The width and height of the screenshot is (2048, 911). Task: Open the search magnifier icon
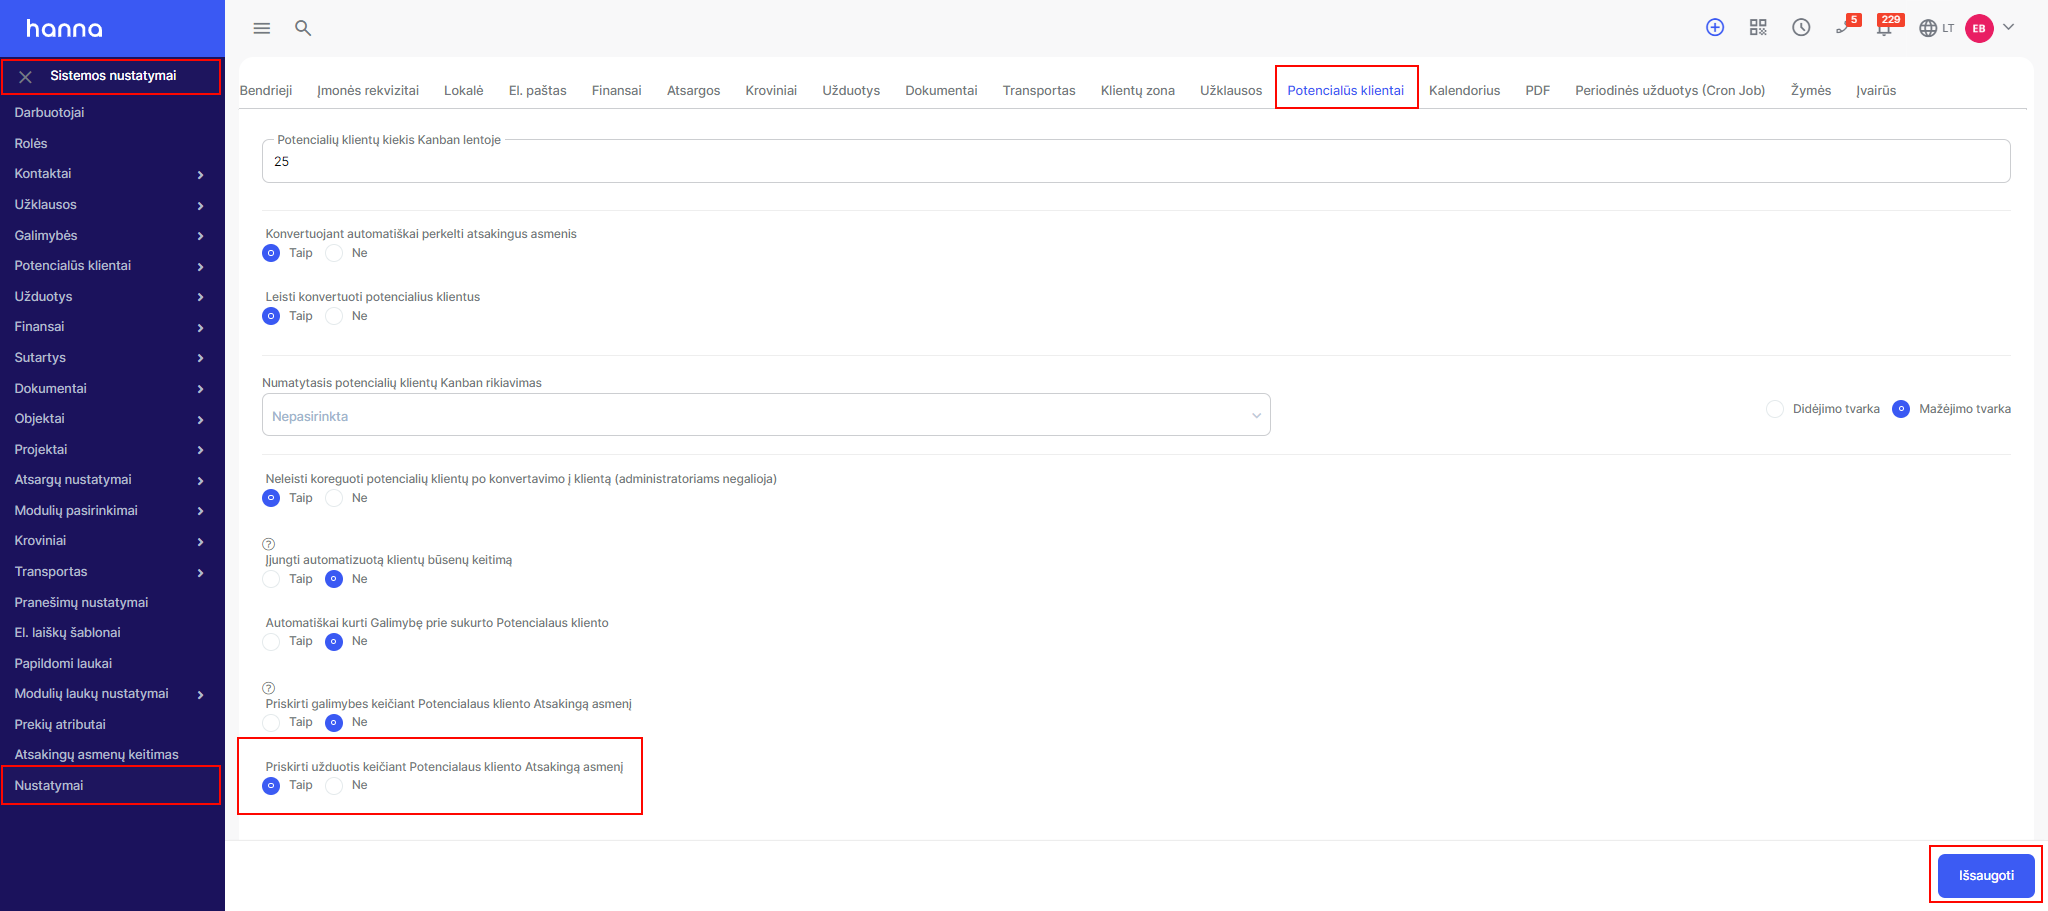coord(303,28)
